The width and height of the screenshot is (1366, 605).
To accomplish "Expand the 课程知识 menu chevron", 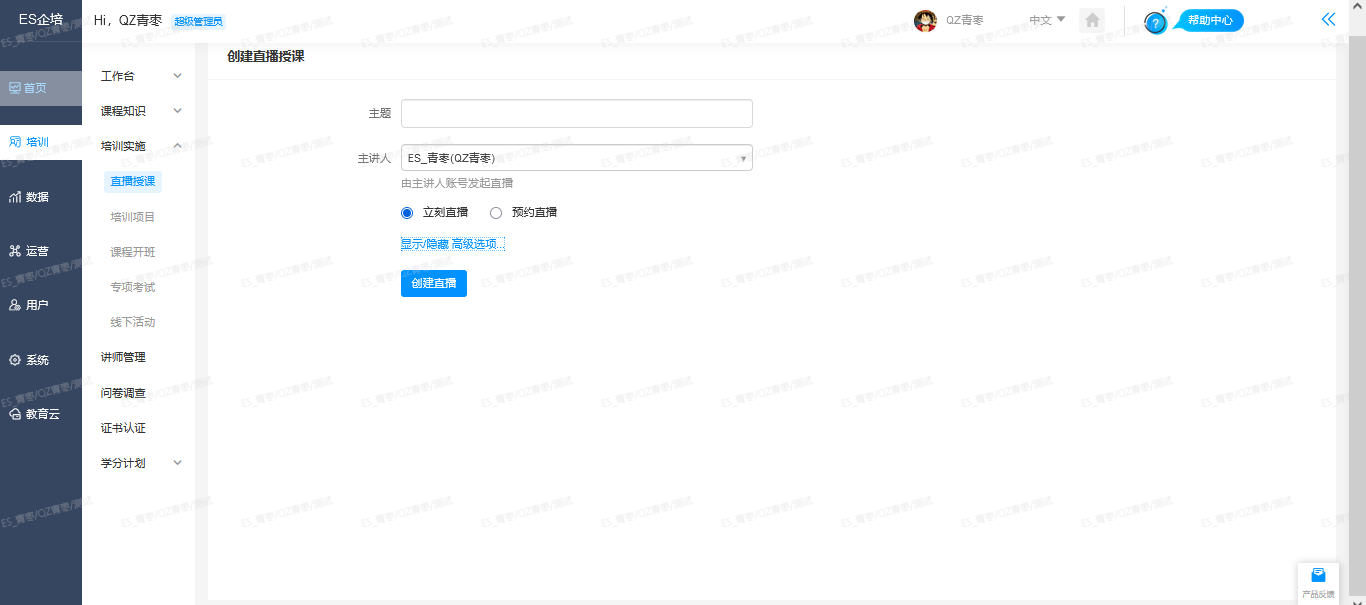I will [178, 111].
